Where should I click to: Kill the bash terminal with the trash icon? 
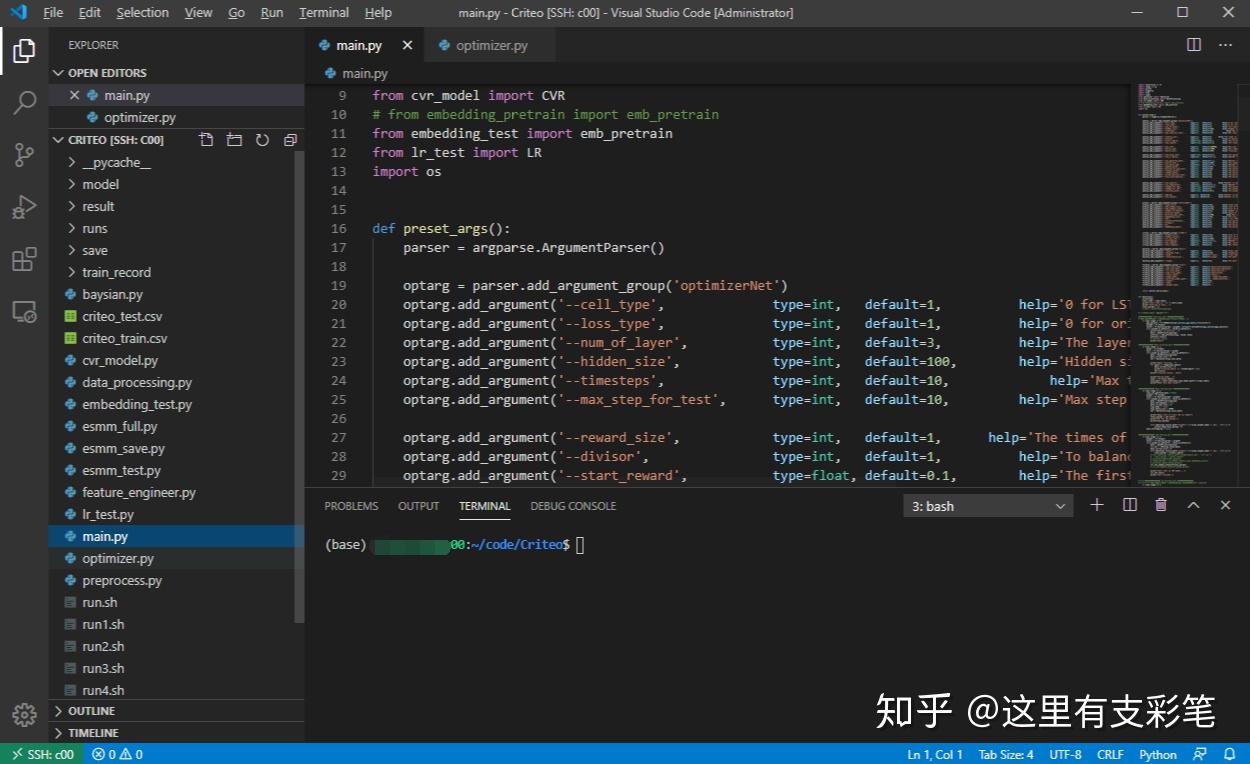point(1161,505)
